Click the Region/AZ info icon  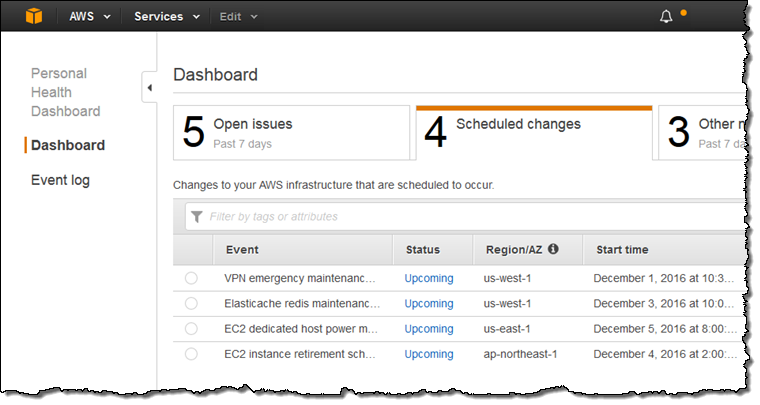553,249
